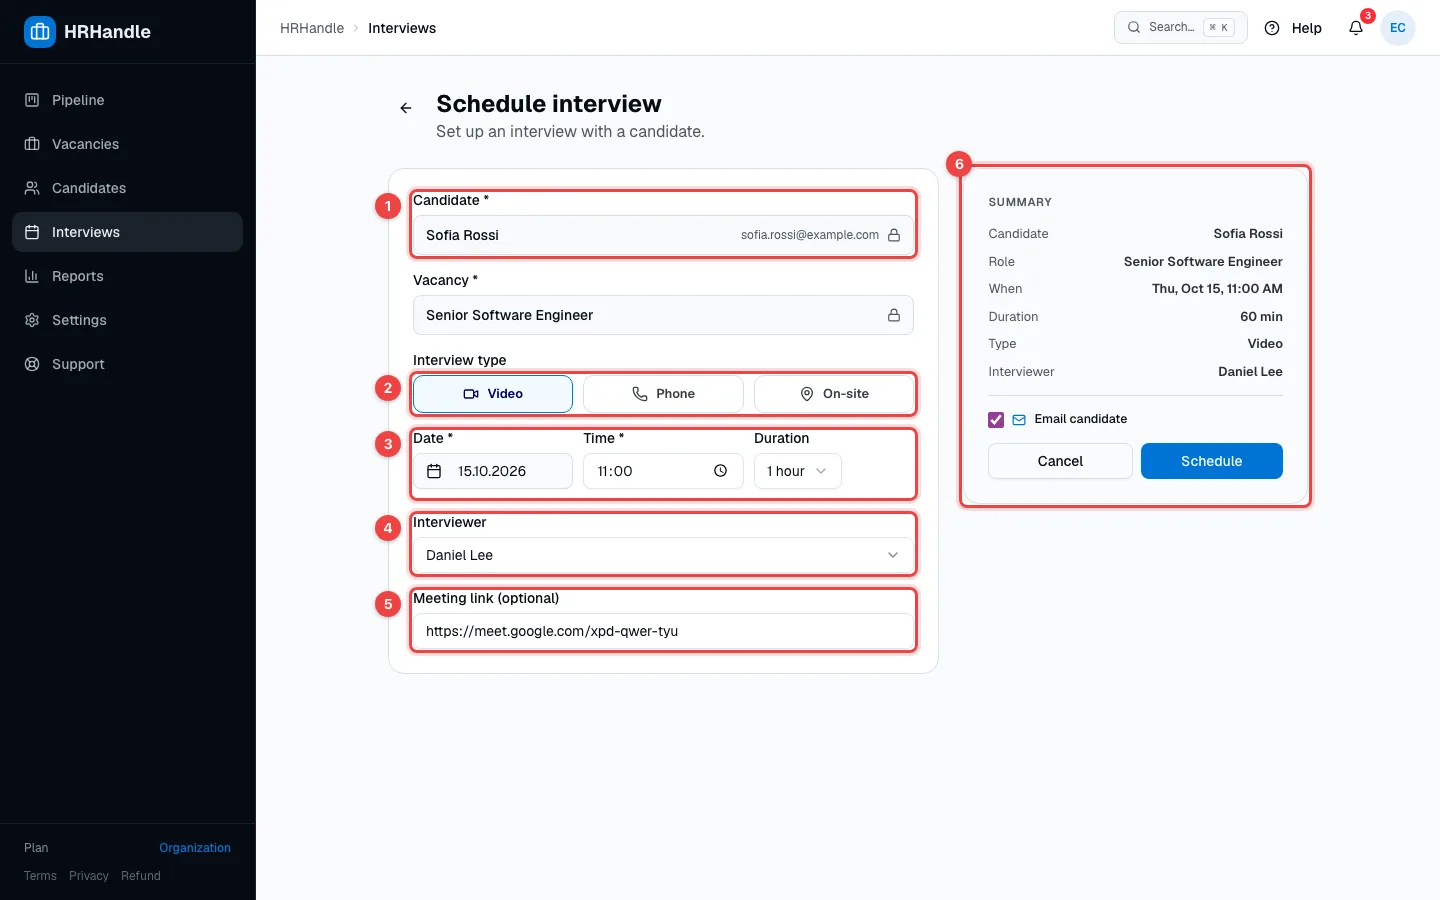
Task: Click the Settings gear icon
Action: pyautogui.click(x=32, y=320)
